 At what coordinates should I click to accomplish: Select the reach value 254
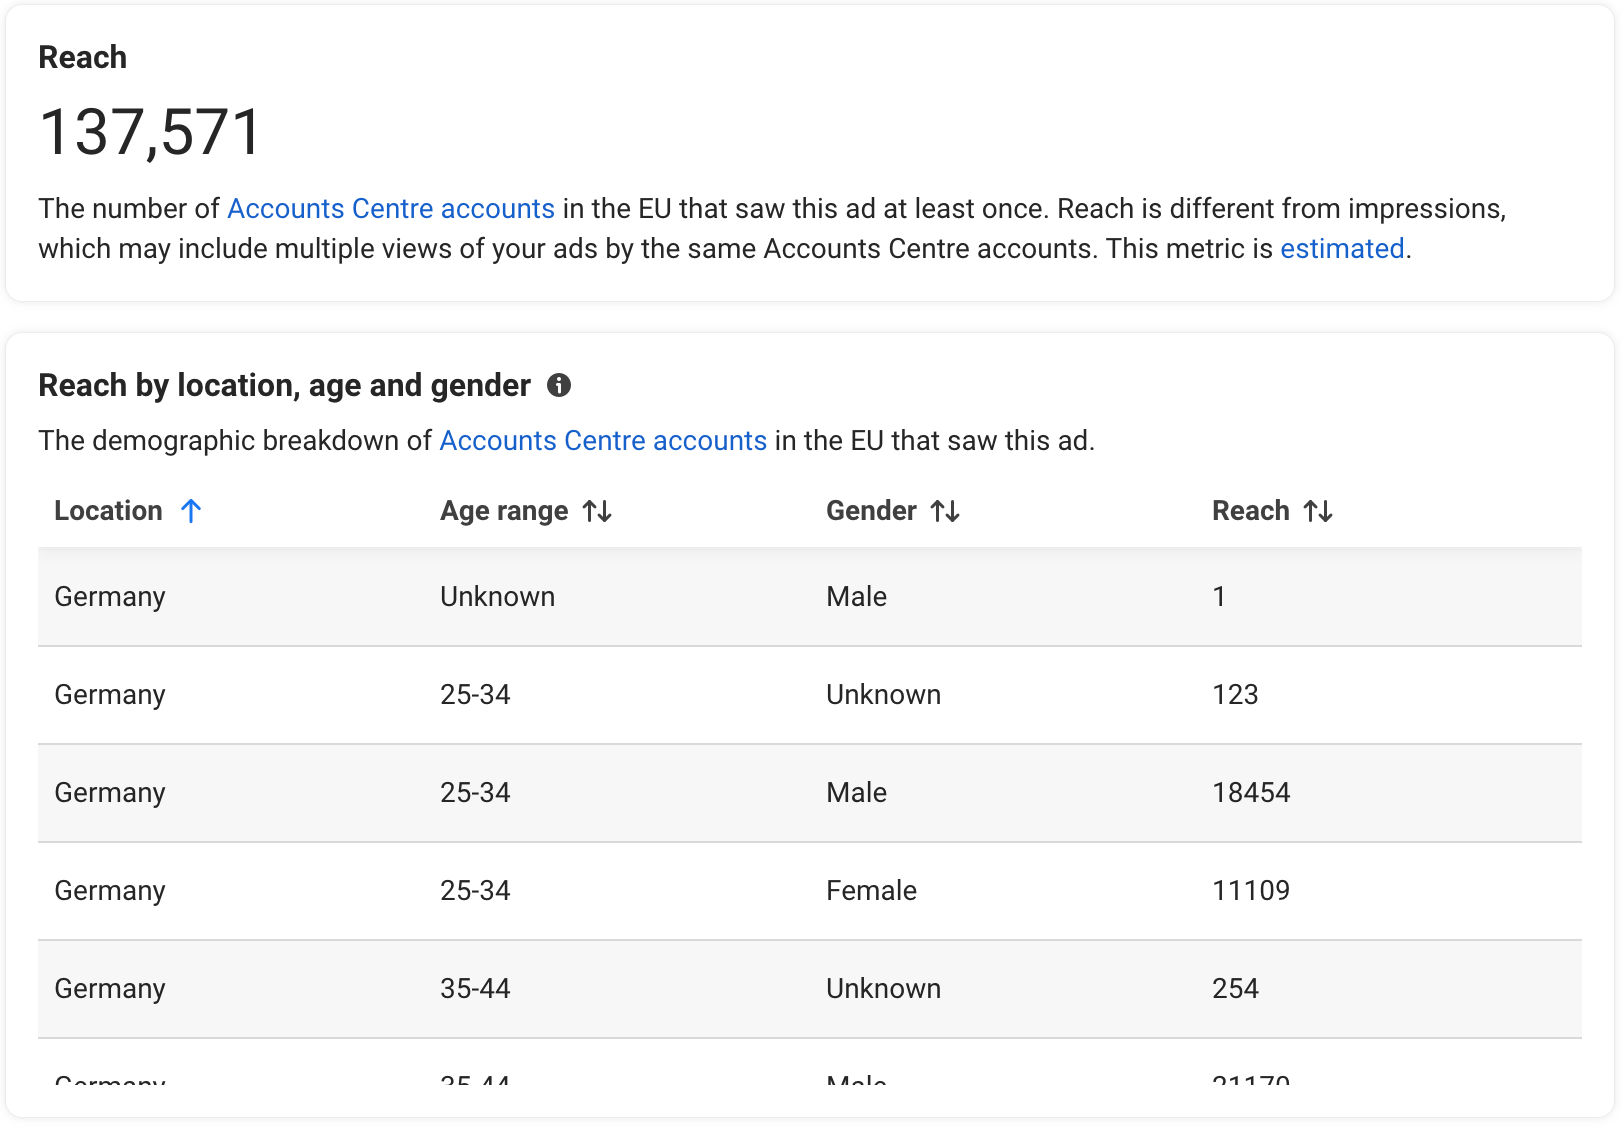pos(1235,989)
